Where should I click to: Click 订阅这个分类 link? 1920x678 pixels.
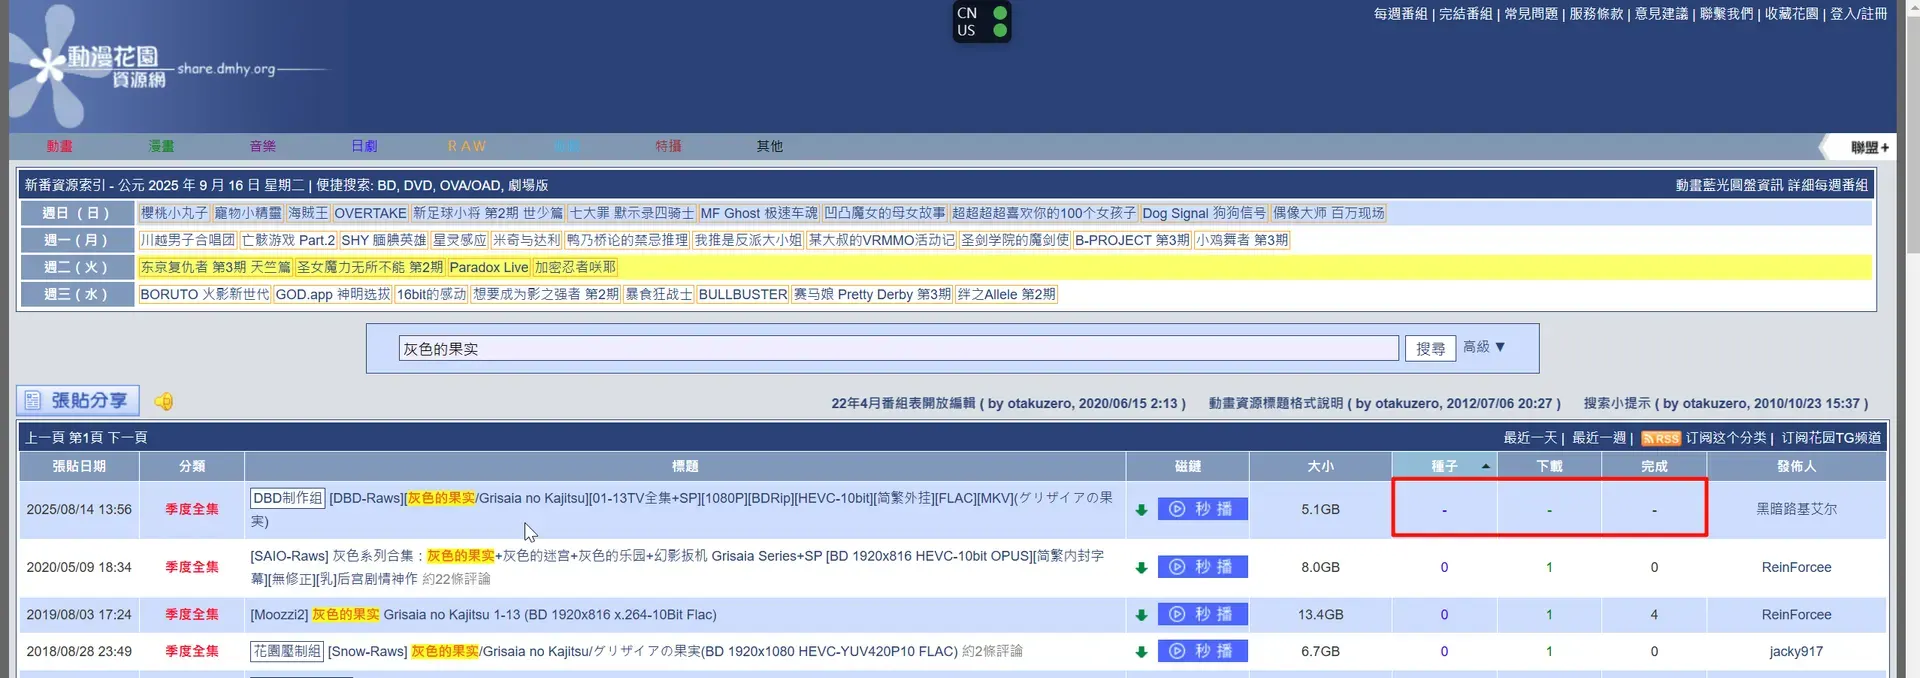pos(1726,438)
